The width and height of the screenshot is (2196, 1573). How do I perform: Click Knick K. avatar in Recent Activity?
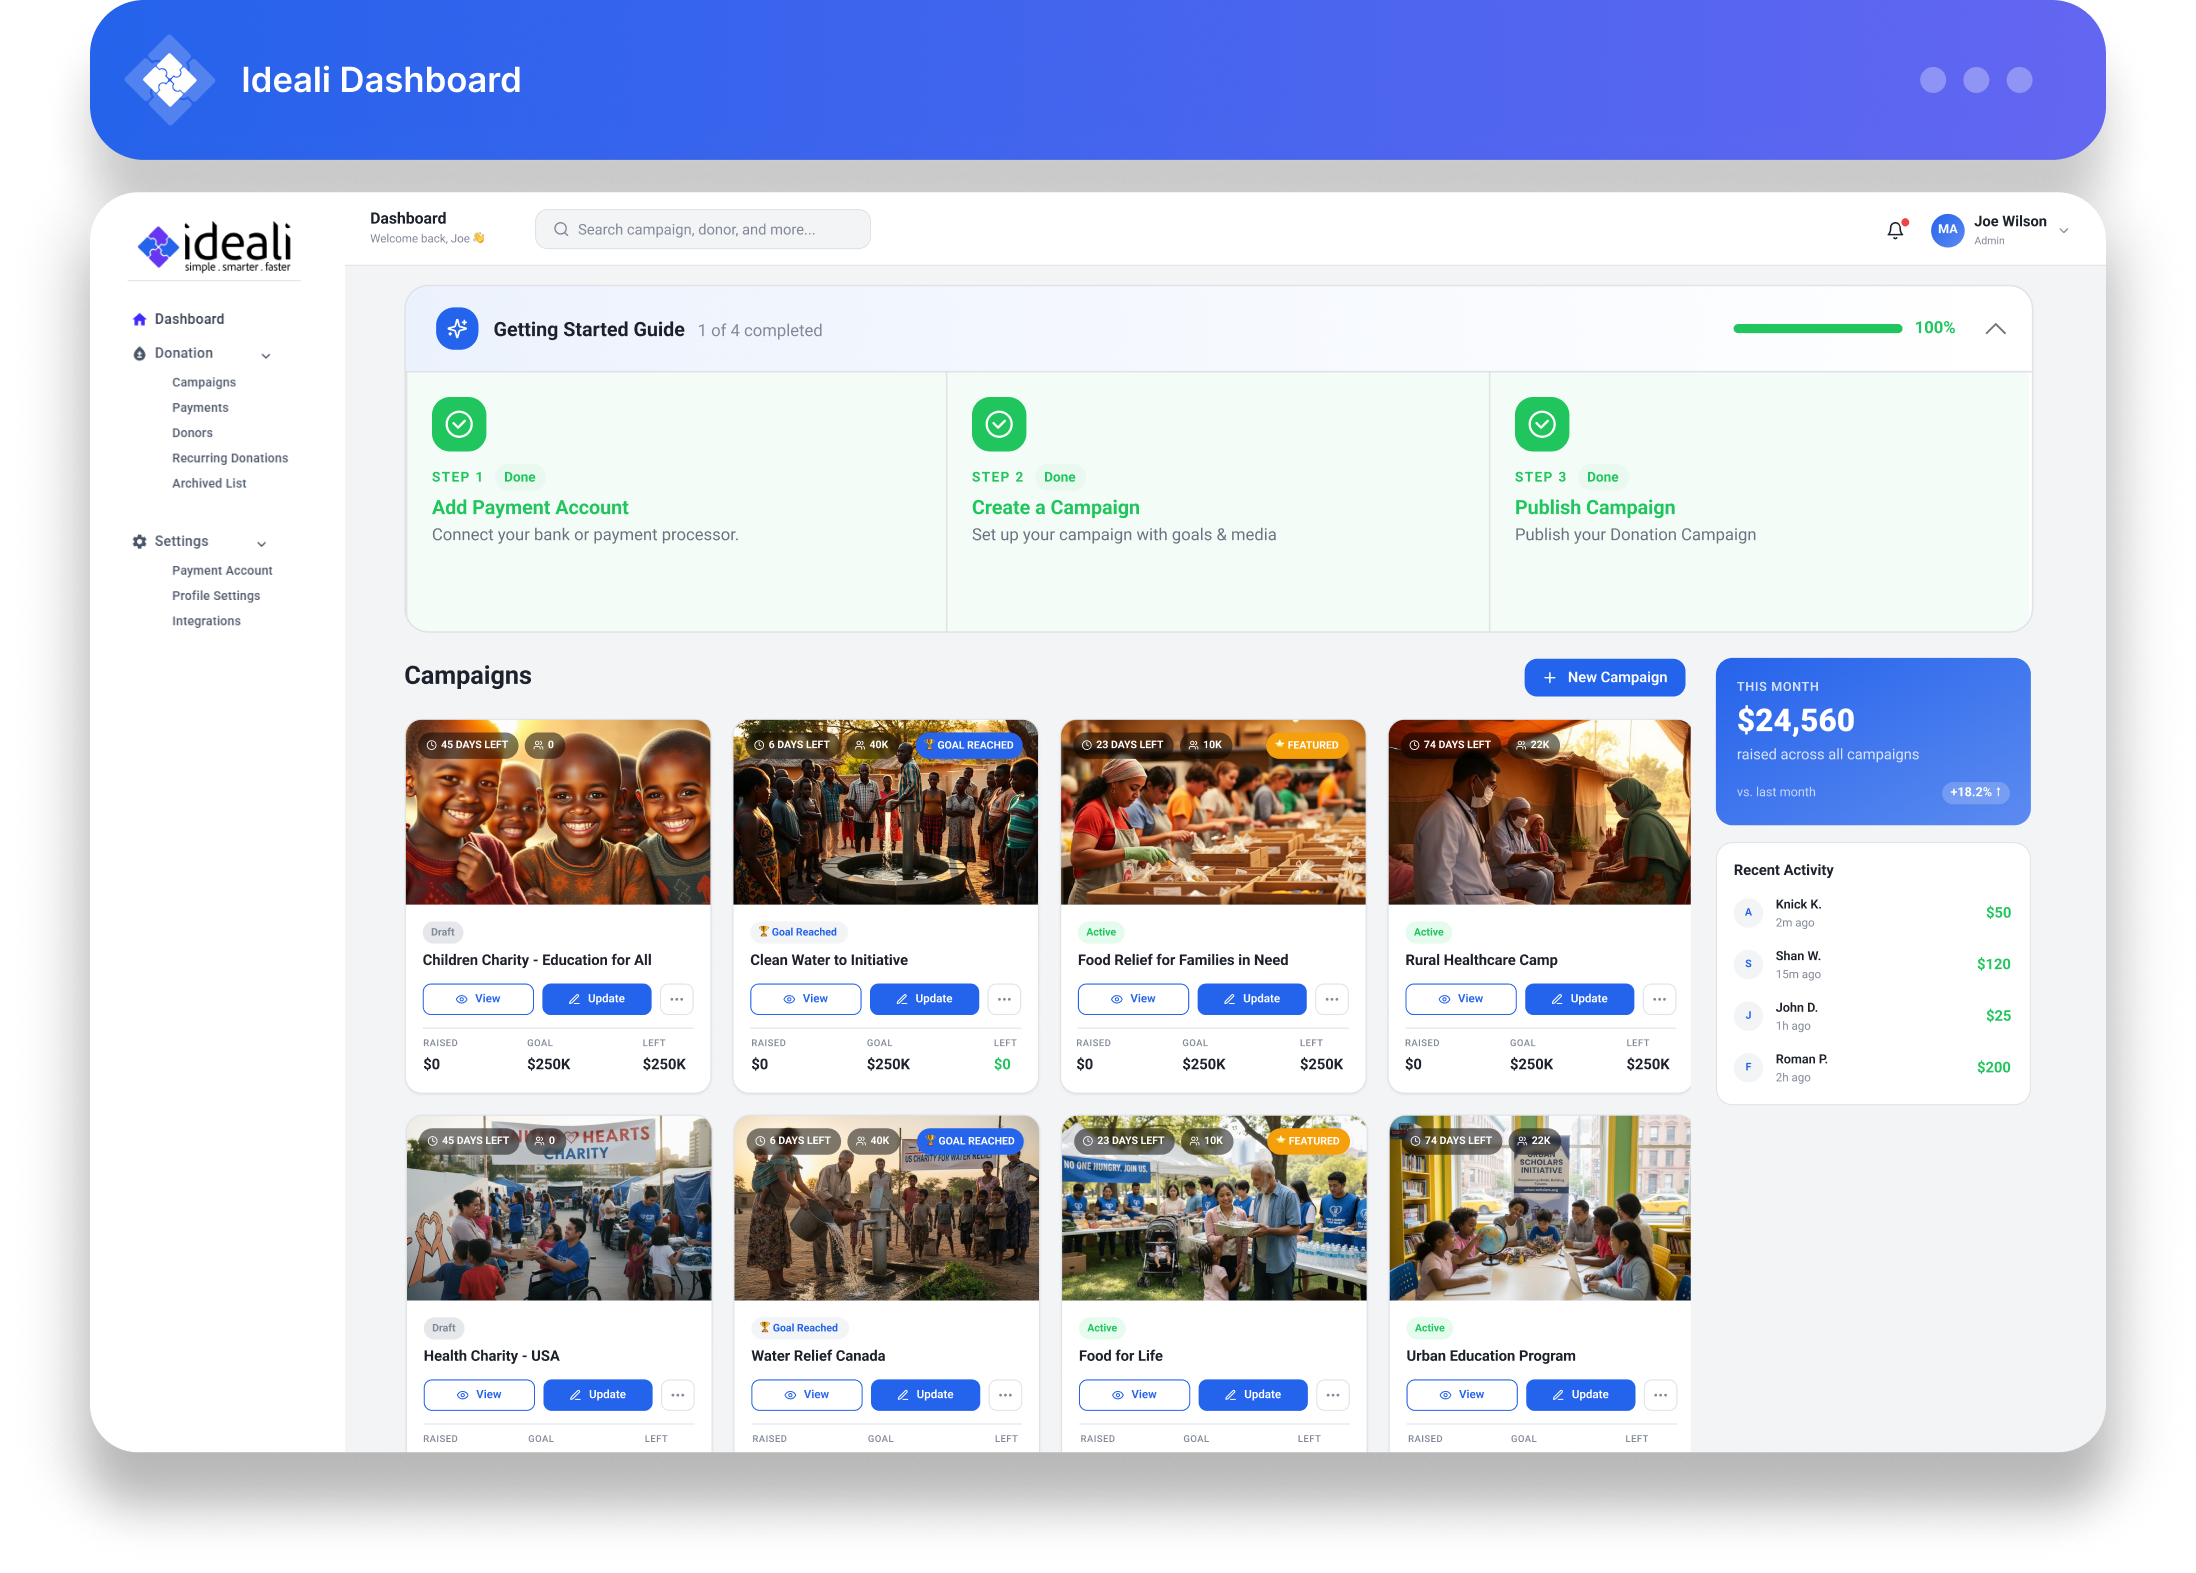(1748, 912)
